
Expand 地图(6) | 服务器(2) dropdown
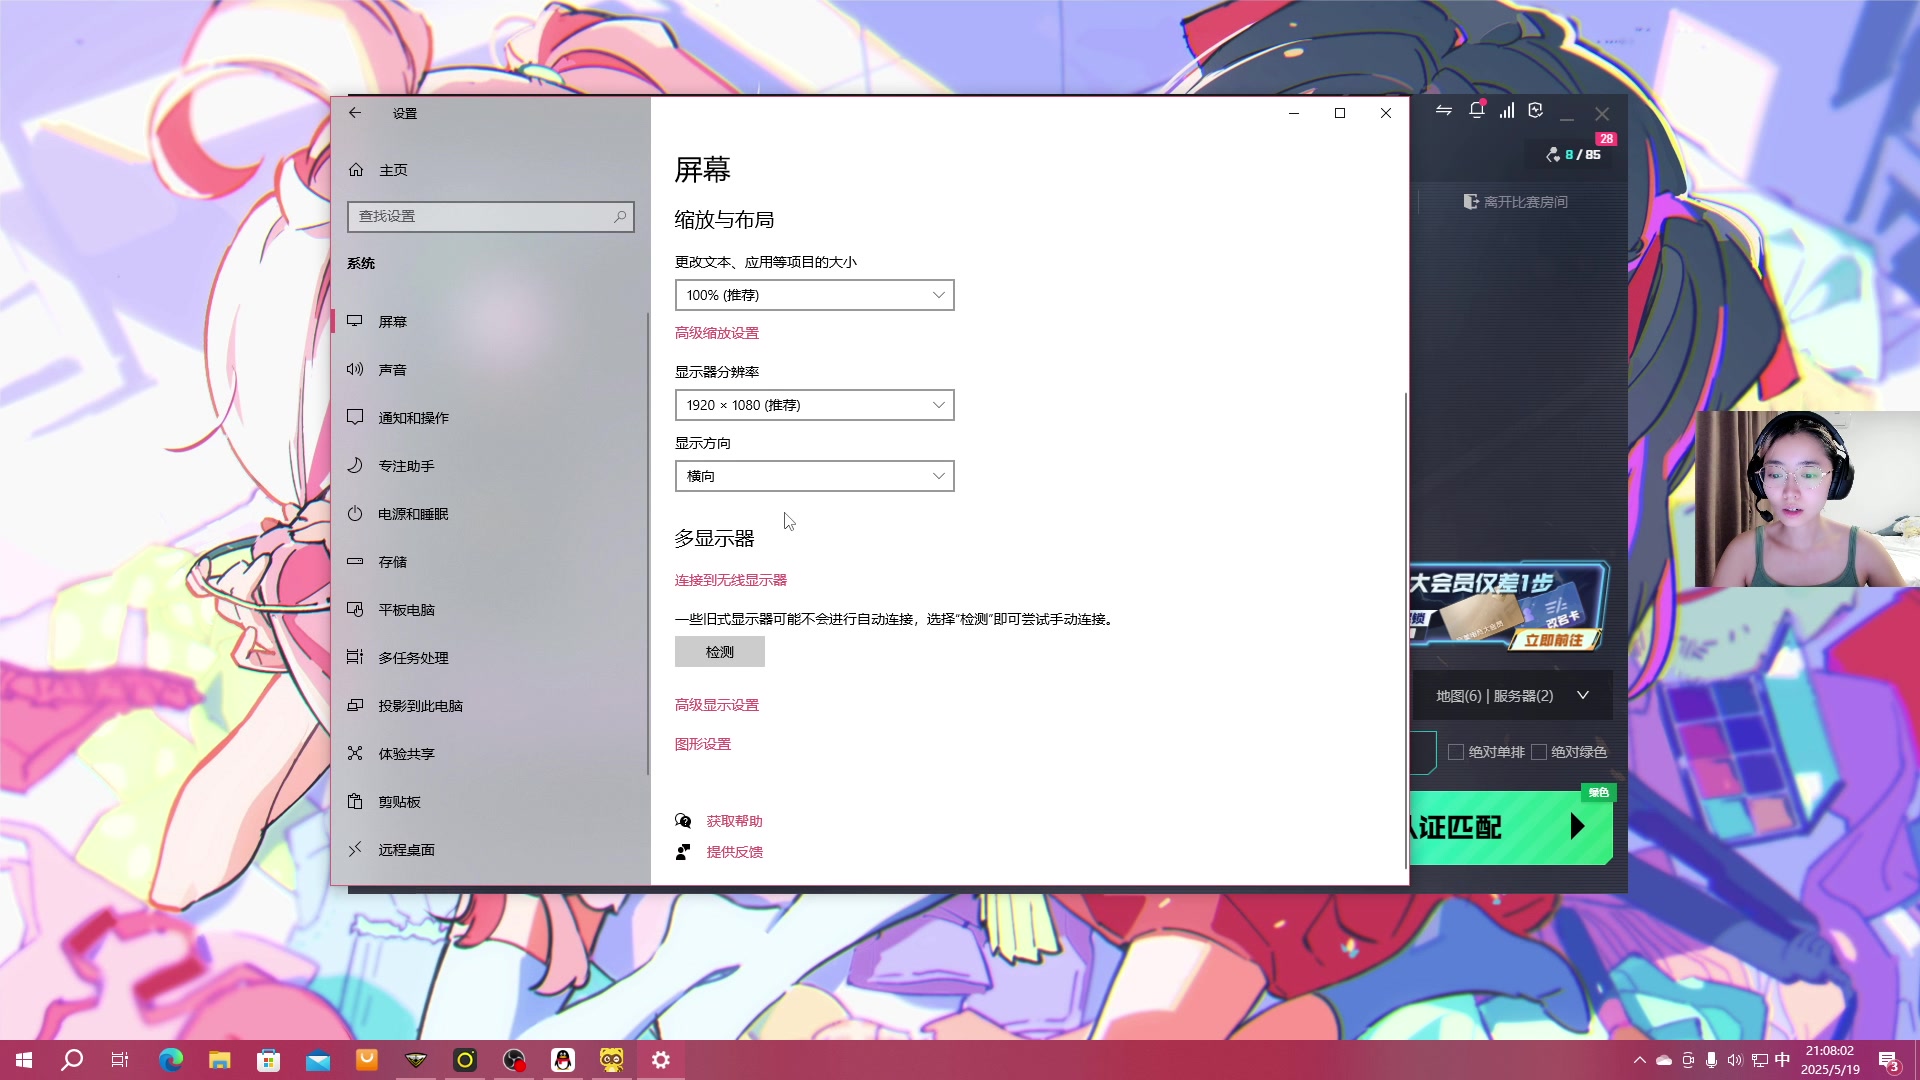(x=1512, y=696)
